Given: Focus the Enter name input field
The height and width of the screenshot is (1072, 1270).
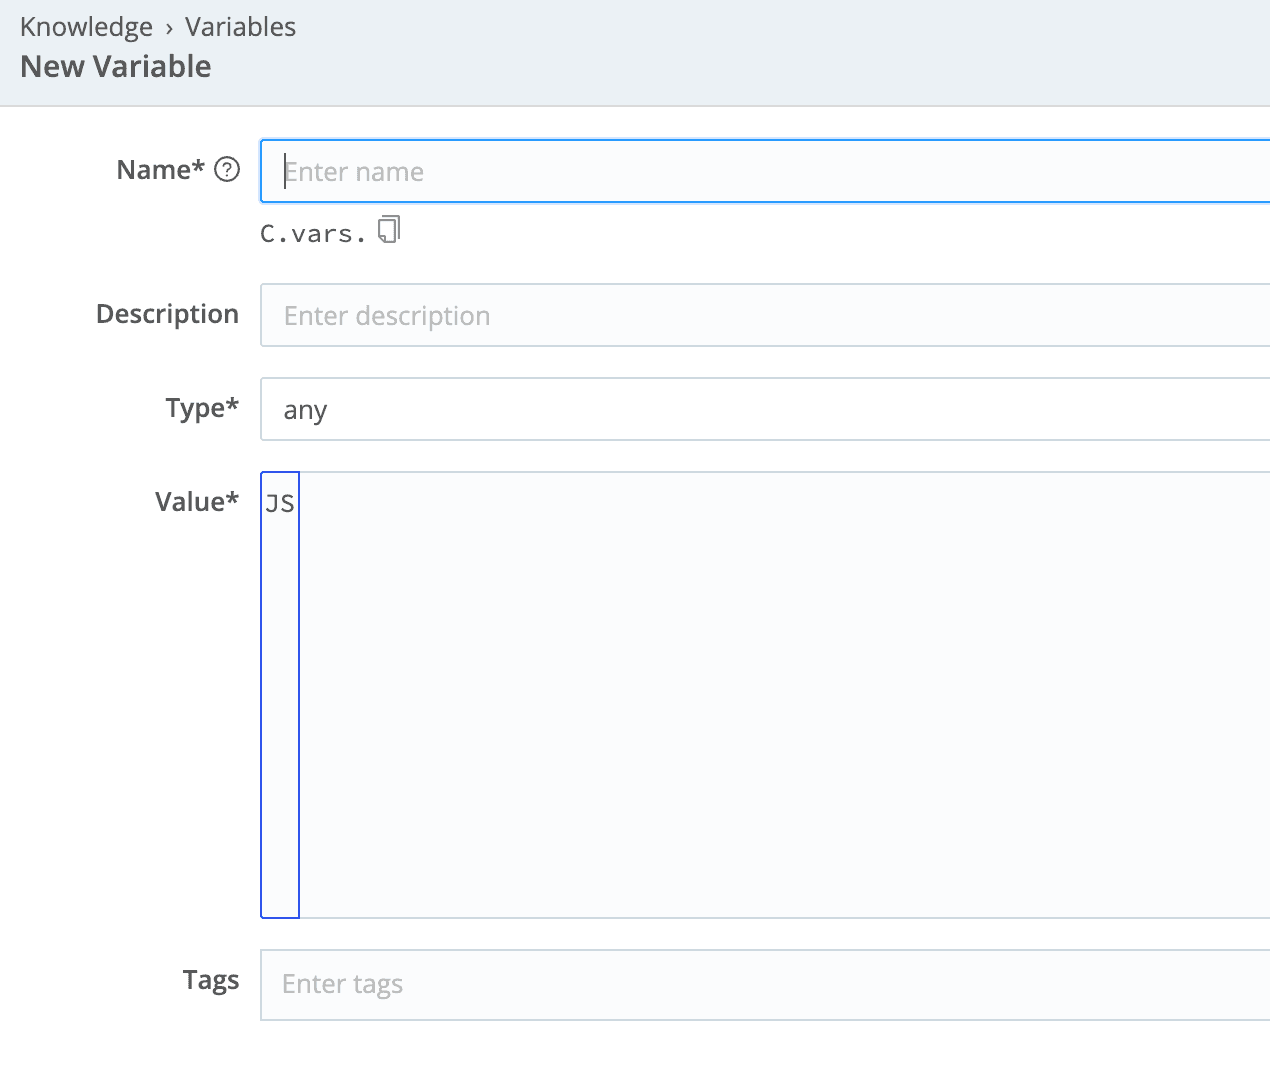Looking at the screenshot, I should pyautogui.click(x=700, y=171).
